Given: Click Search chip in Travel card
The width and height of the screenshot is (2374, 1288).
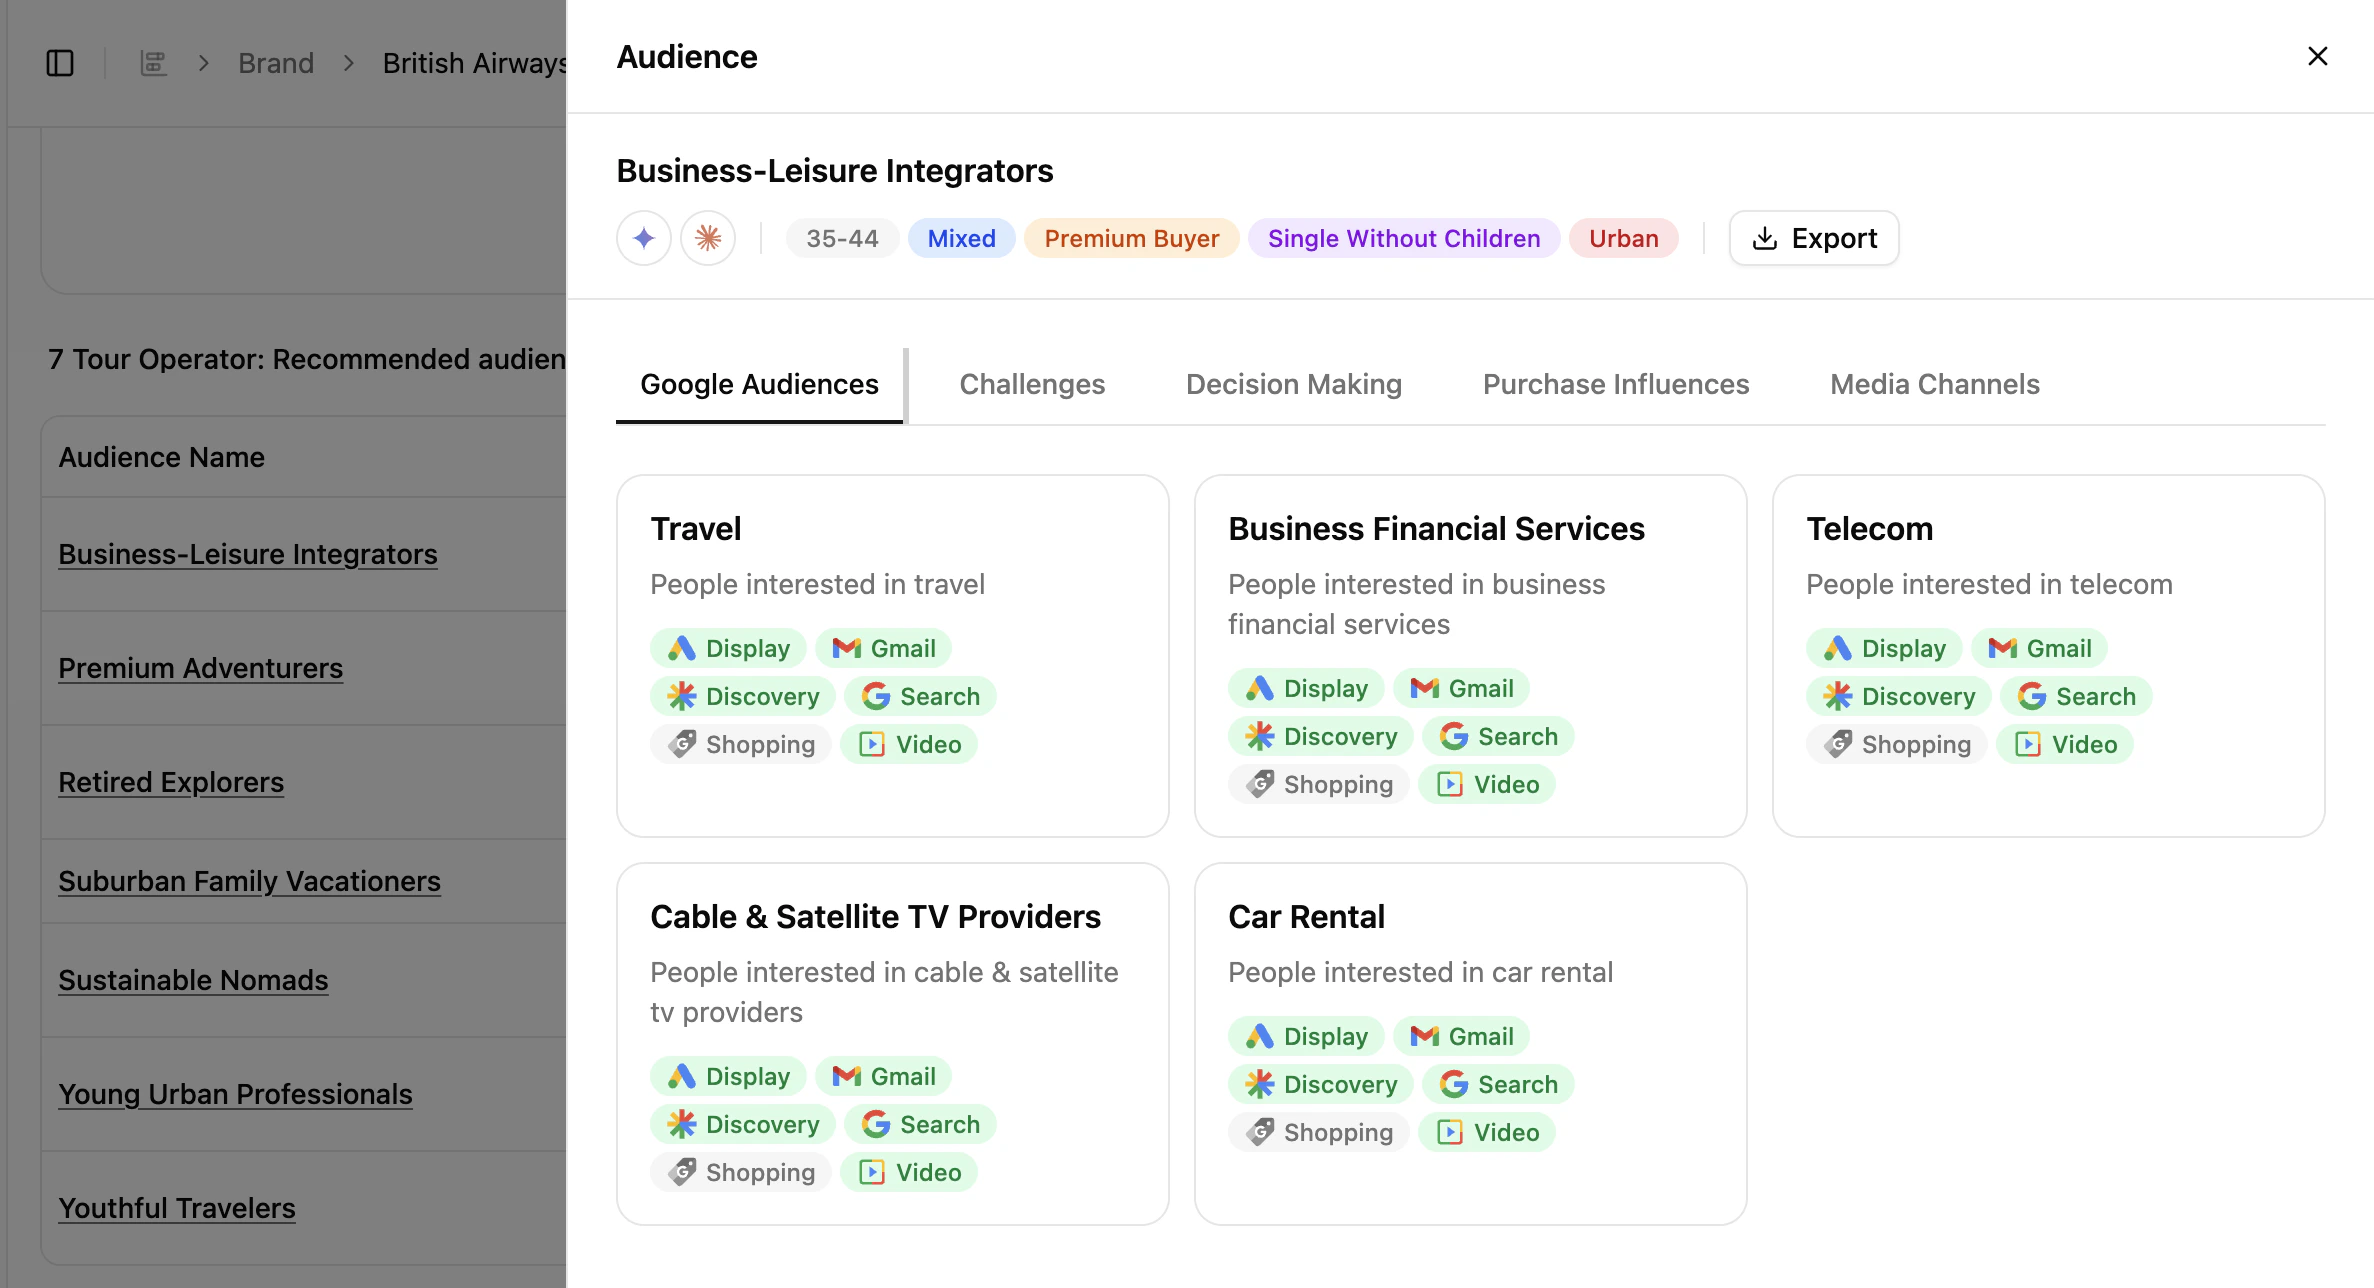Looking at the screenshot, I should click(x=920, y=696).
